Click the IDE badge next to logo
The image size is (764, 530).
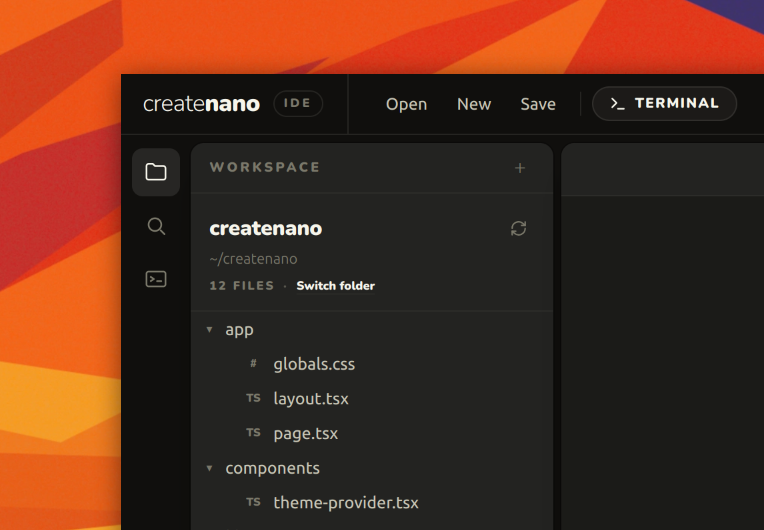[298, 103]
